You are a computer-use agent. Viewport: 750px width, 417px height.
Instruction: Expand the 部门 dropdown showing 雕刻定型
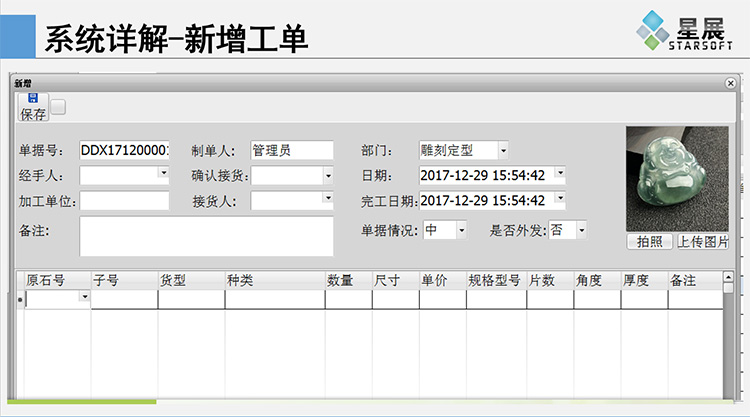tap(502, 150)
